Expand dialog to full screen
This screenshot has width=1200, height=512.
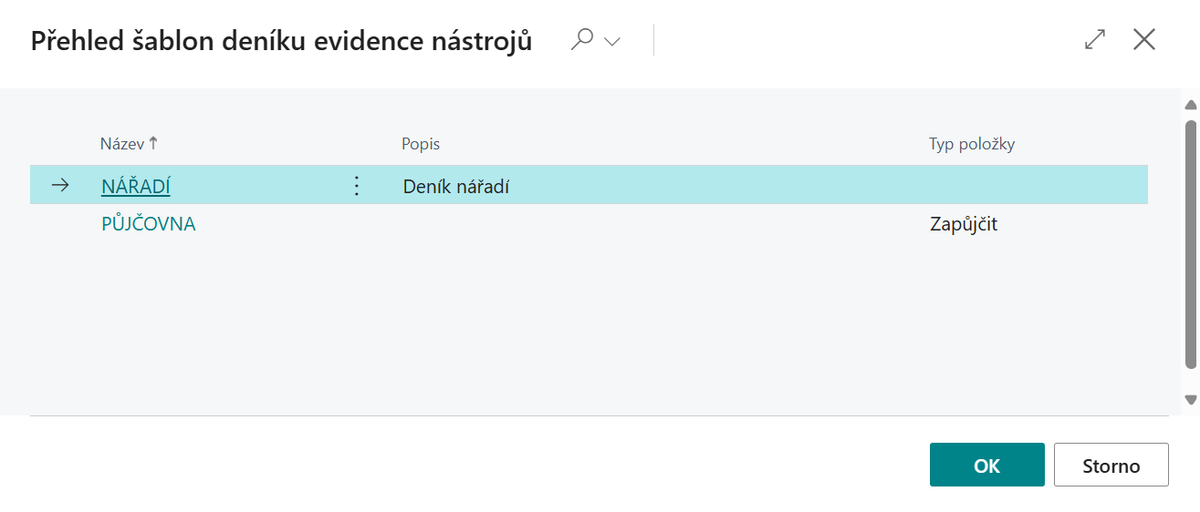[x=1095, y=40]
